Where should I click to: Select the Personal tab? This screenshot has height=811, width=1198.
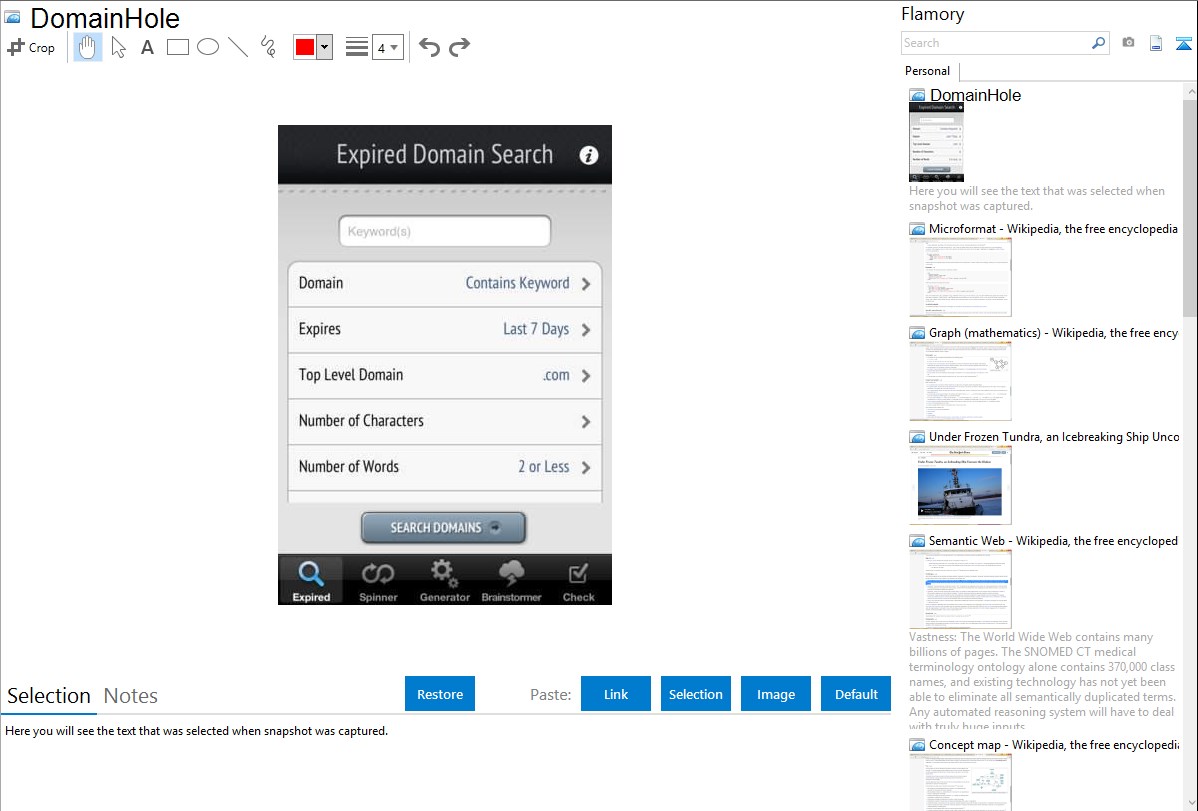[928, 71]
